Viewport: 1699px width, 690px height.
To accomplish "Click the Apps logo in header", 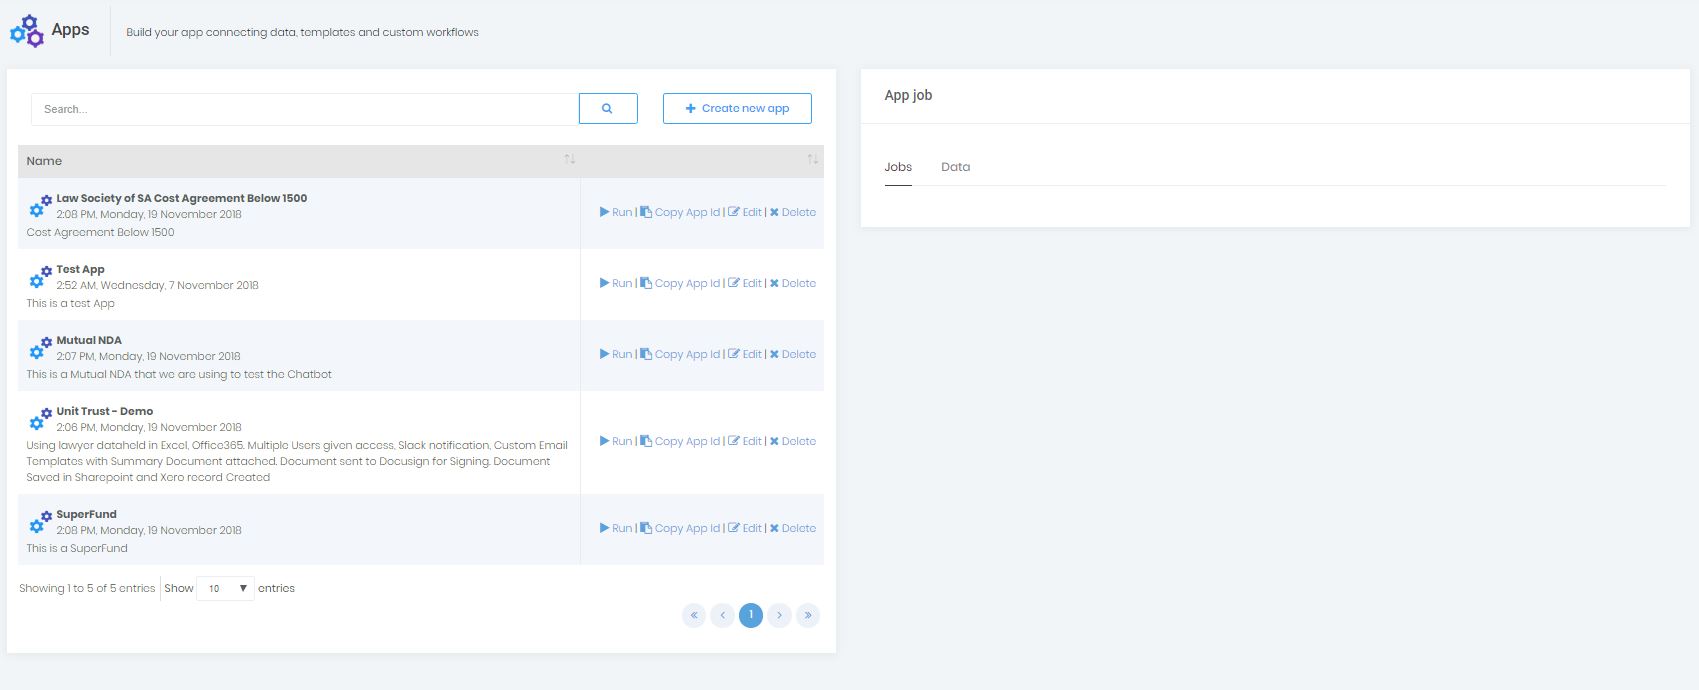I will [27, 31].
